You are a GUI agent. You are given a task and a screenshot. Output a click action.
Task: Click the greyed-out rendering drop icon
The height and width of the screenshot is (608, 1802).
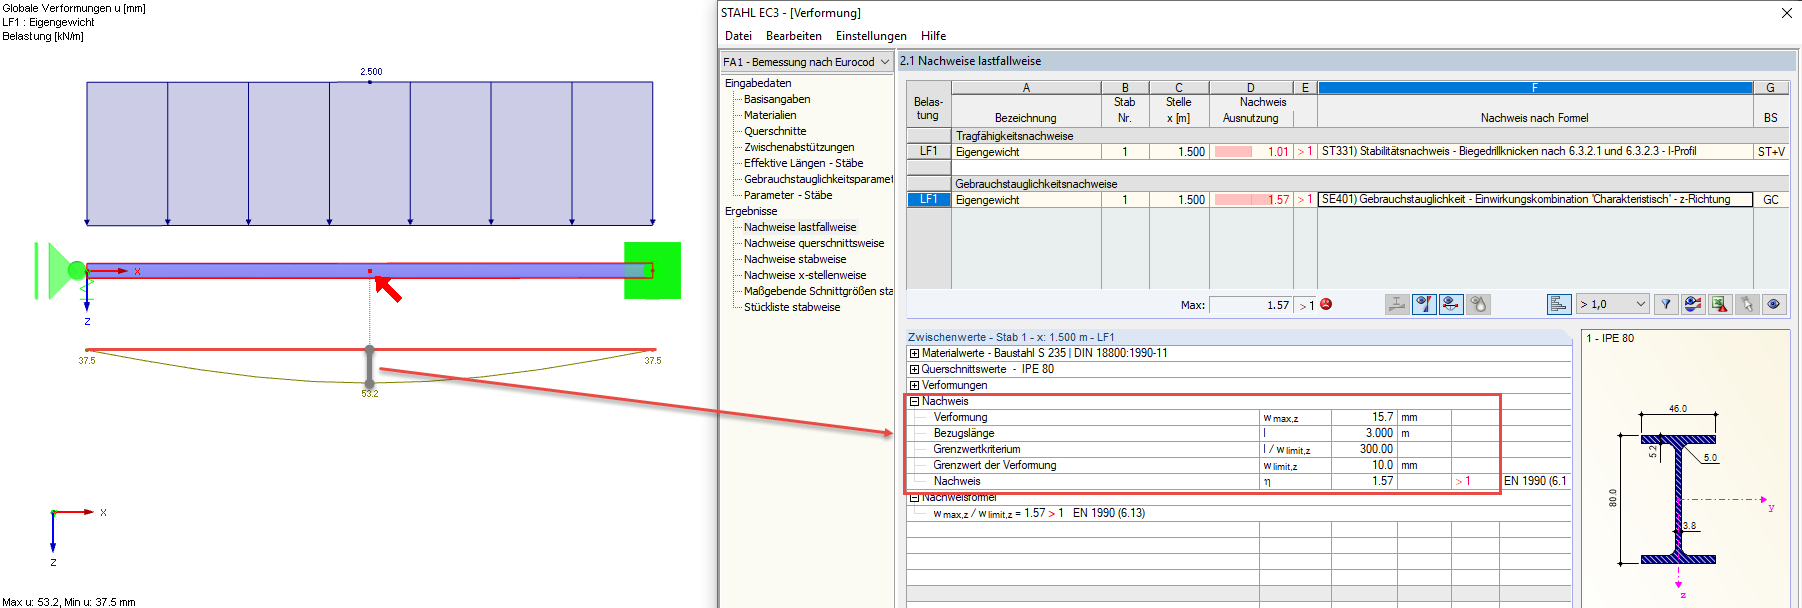click(1478, 304)
